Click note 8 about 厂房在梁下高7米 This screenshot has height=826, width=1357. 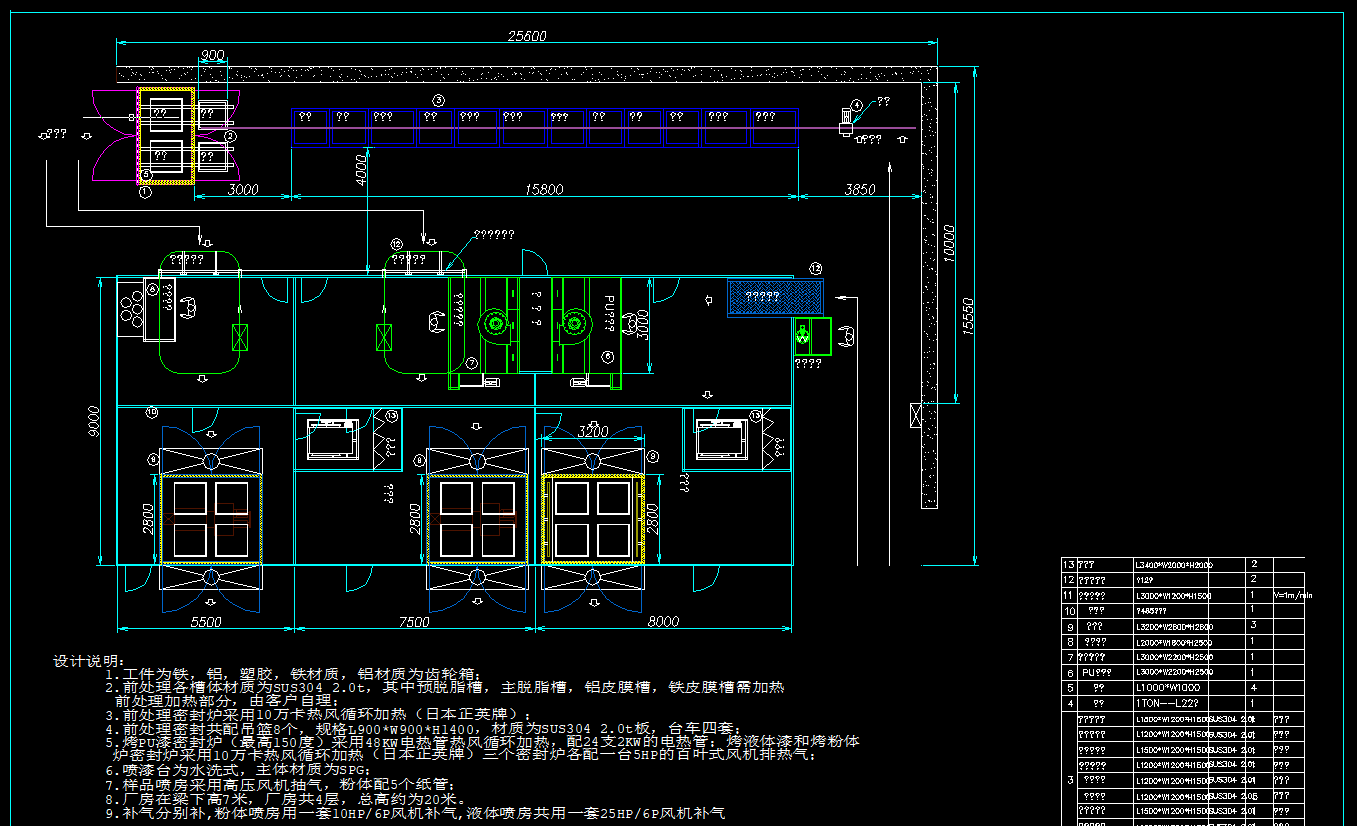click(x=286, y=799)
